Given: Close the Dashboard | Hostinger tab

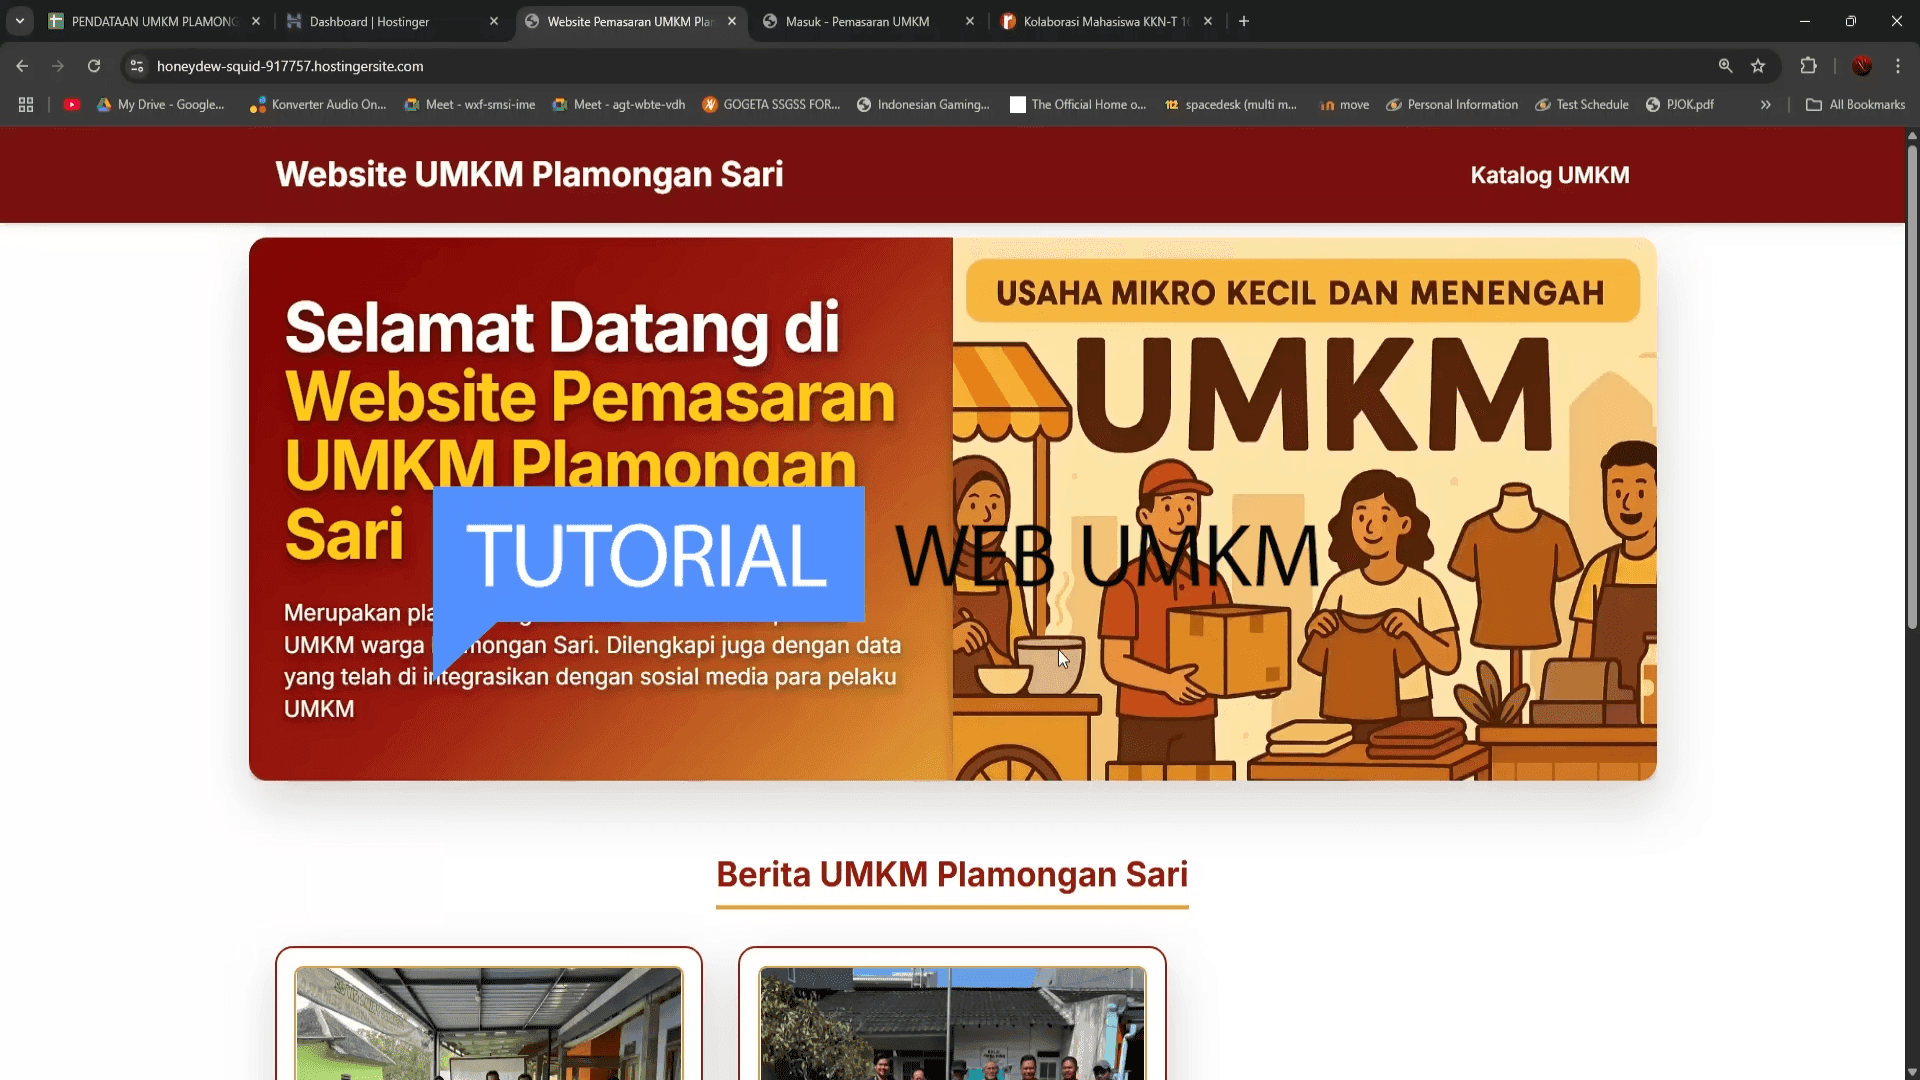Looking at the screenshot, I should pyautogui.click(x=494, y=21).
